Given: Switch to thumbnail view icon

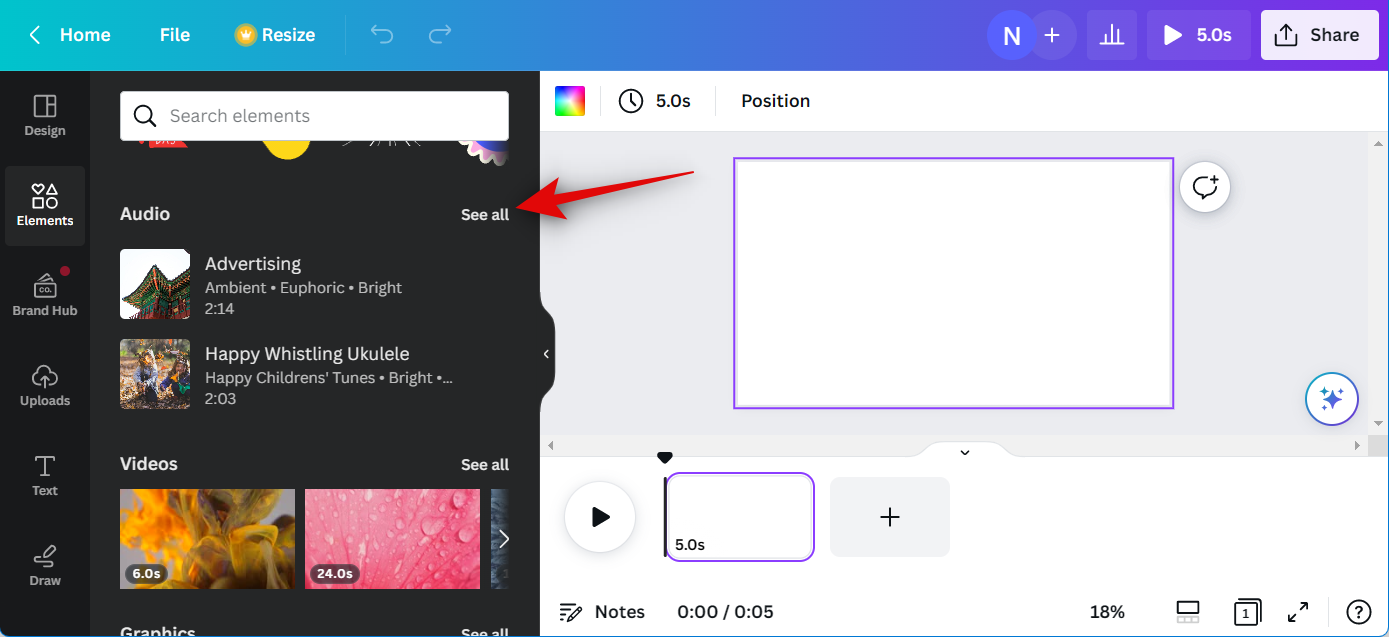Looking at the screenshot, I should tap(1188, 612).
